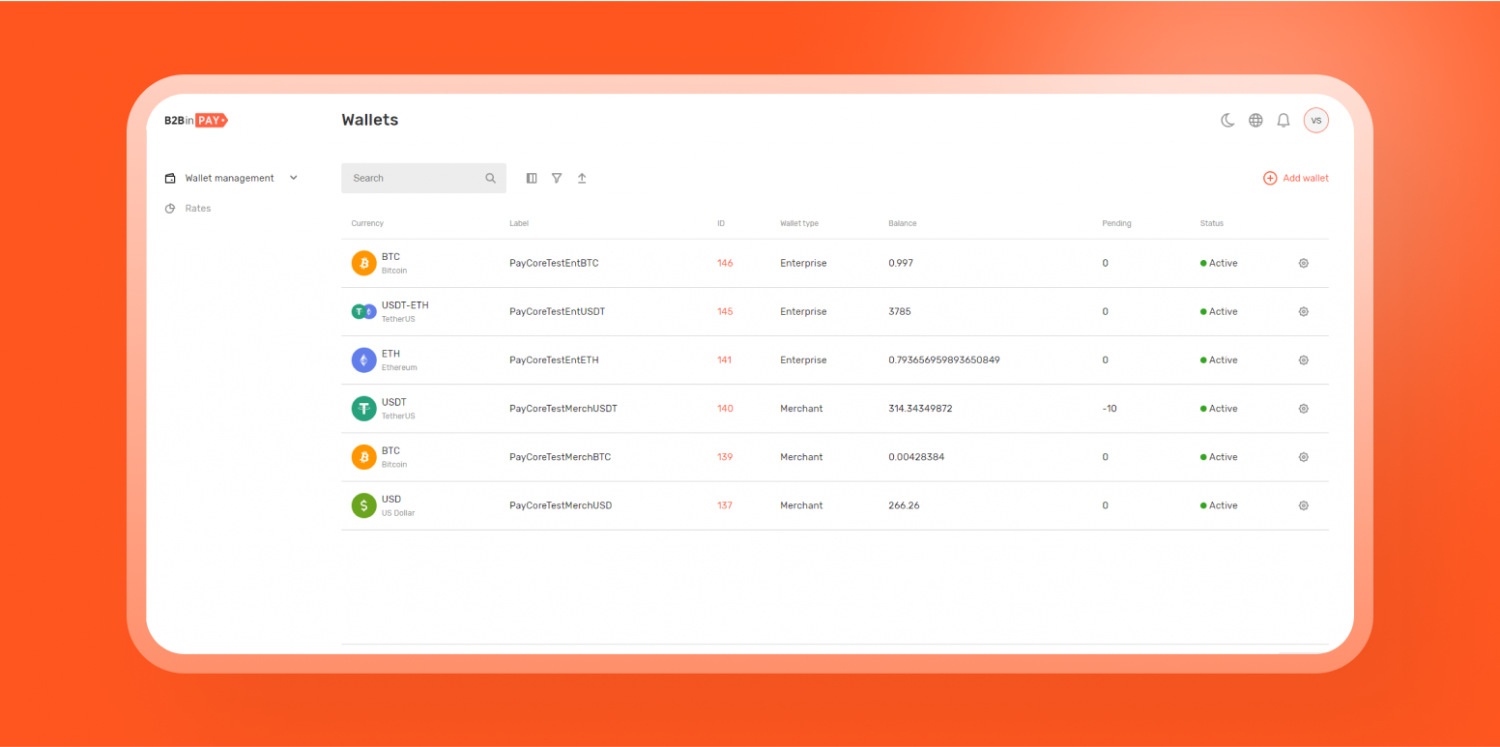Select label PayCoreTestMerchUSDT

563,408
